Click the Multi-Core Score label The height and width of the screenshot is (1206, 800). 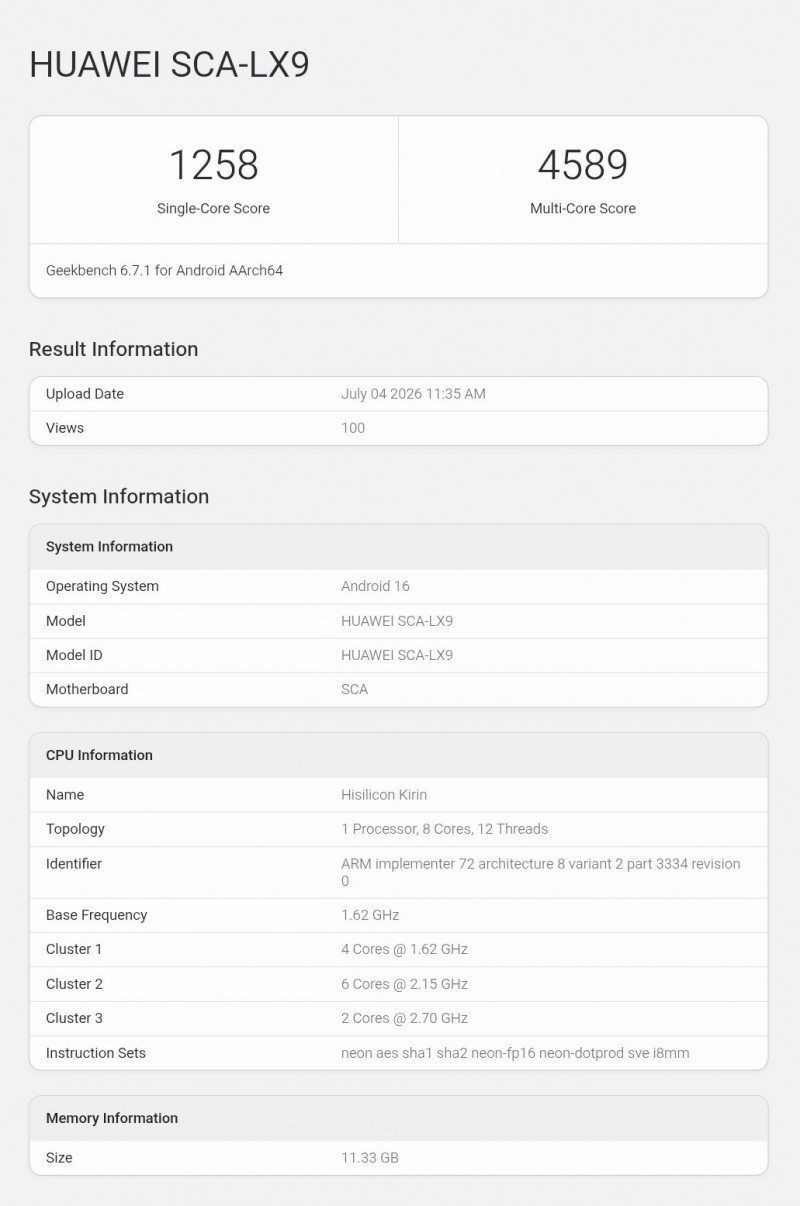point(583,209)
